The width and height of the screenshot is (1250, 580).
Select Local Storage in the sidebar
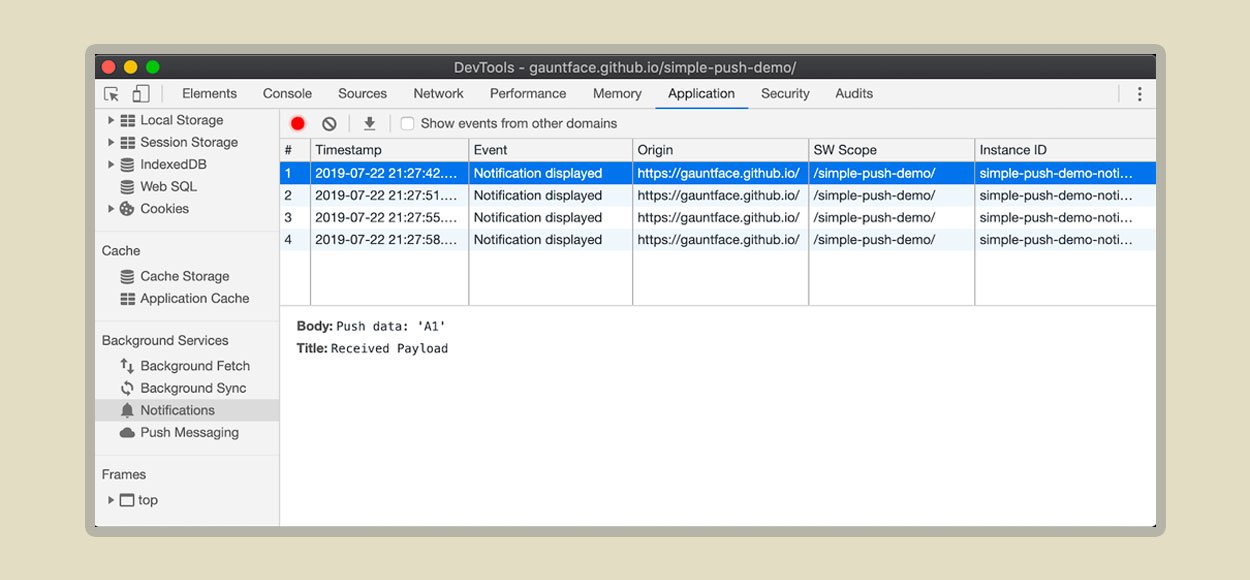point(182,120)
